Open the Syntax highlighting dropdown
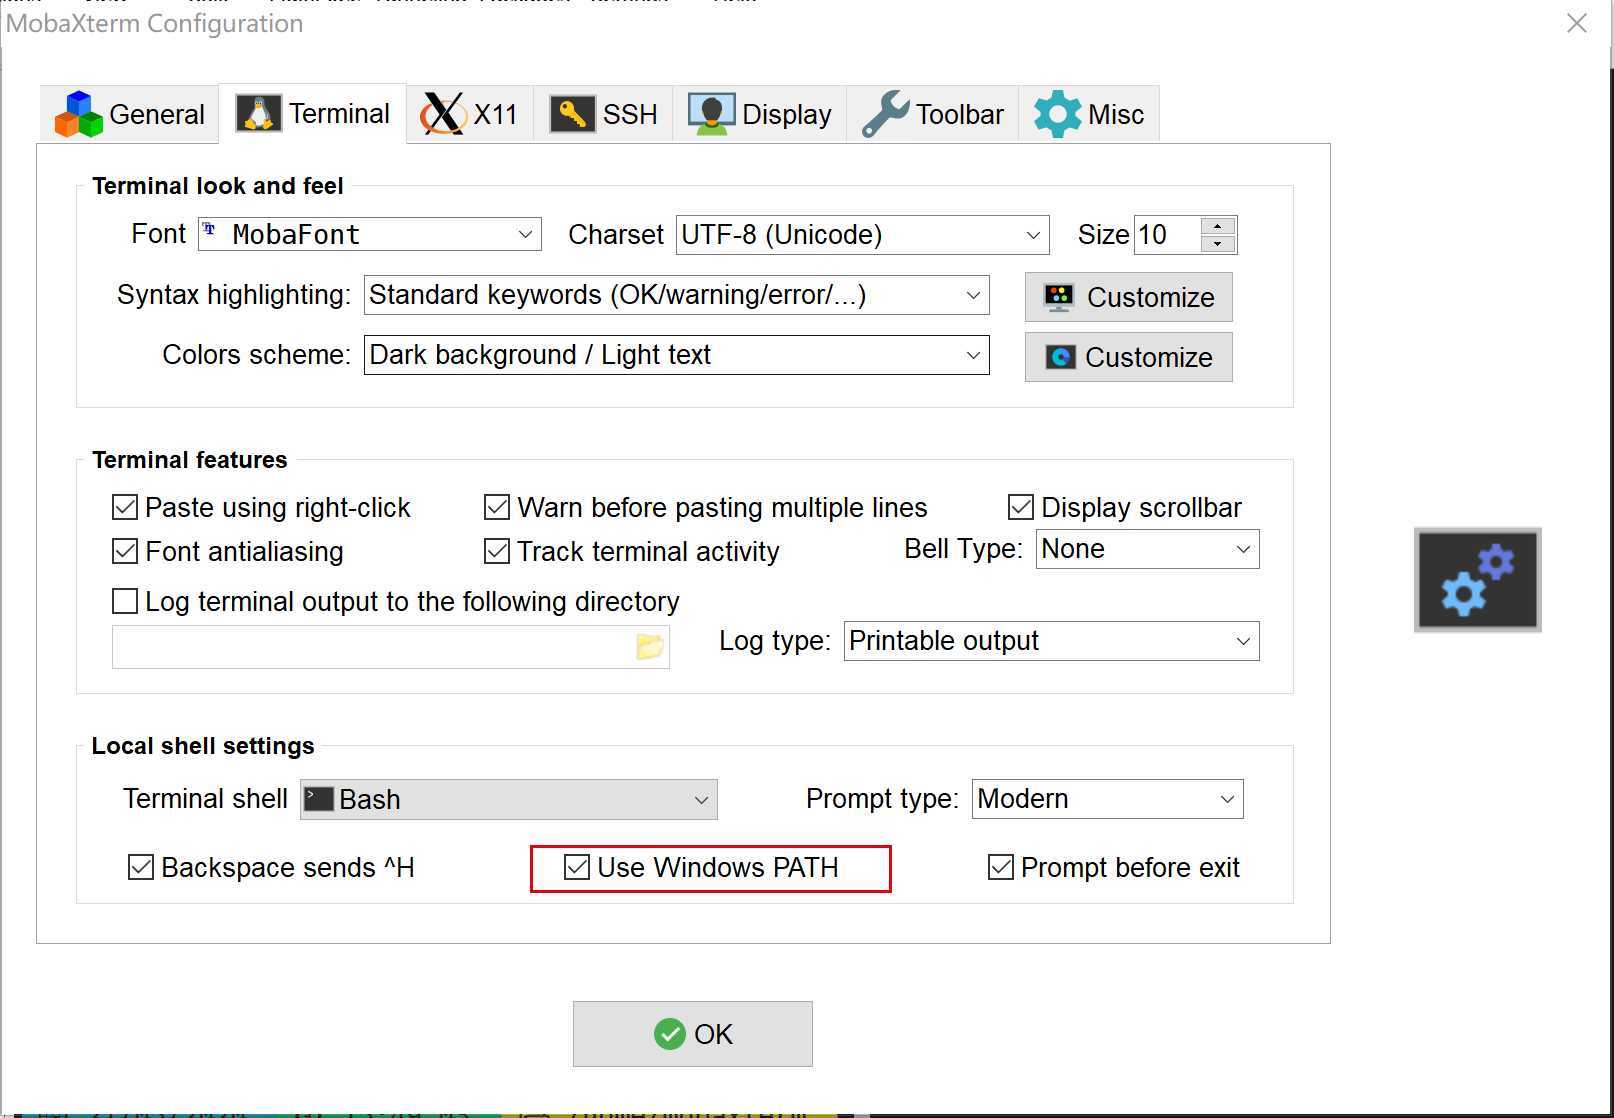Image resolution: width=1614 pixels, height=1118 pixels. (676, 295)
